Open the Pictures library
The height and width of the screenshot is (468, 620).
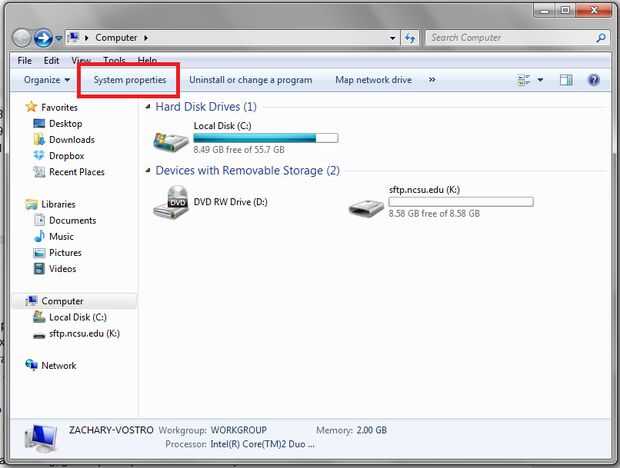coord(65,253)
